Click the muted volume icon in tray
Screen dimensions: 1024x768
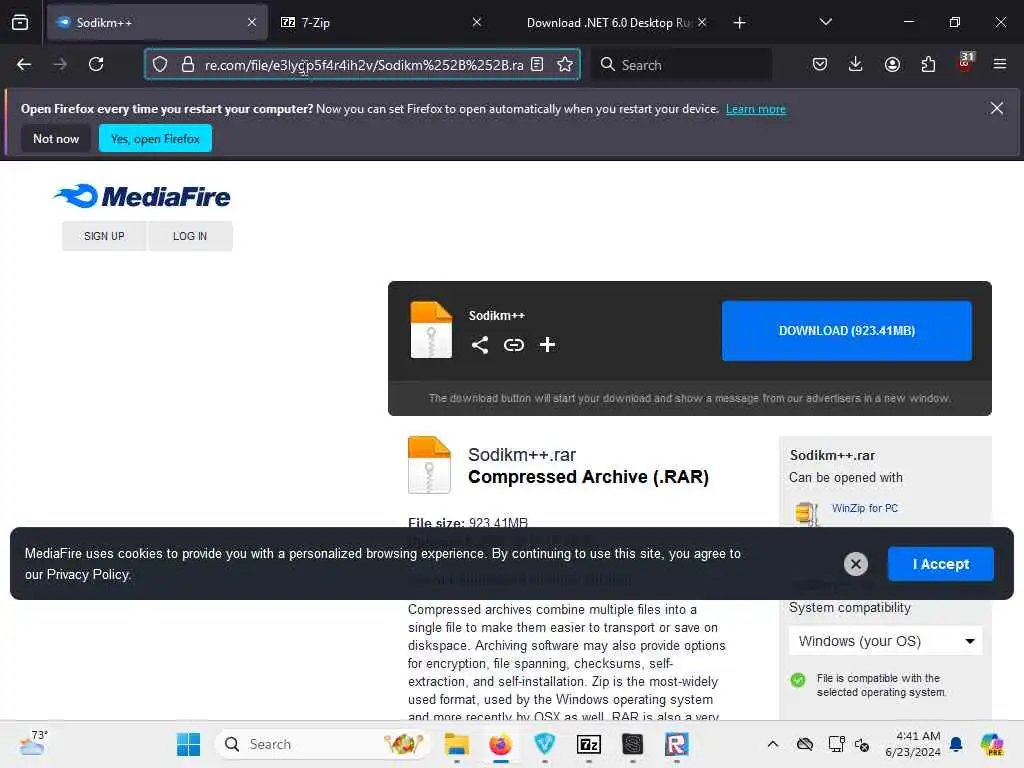point(862,744)
